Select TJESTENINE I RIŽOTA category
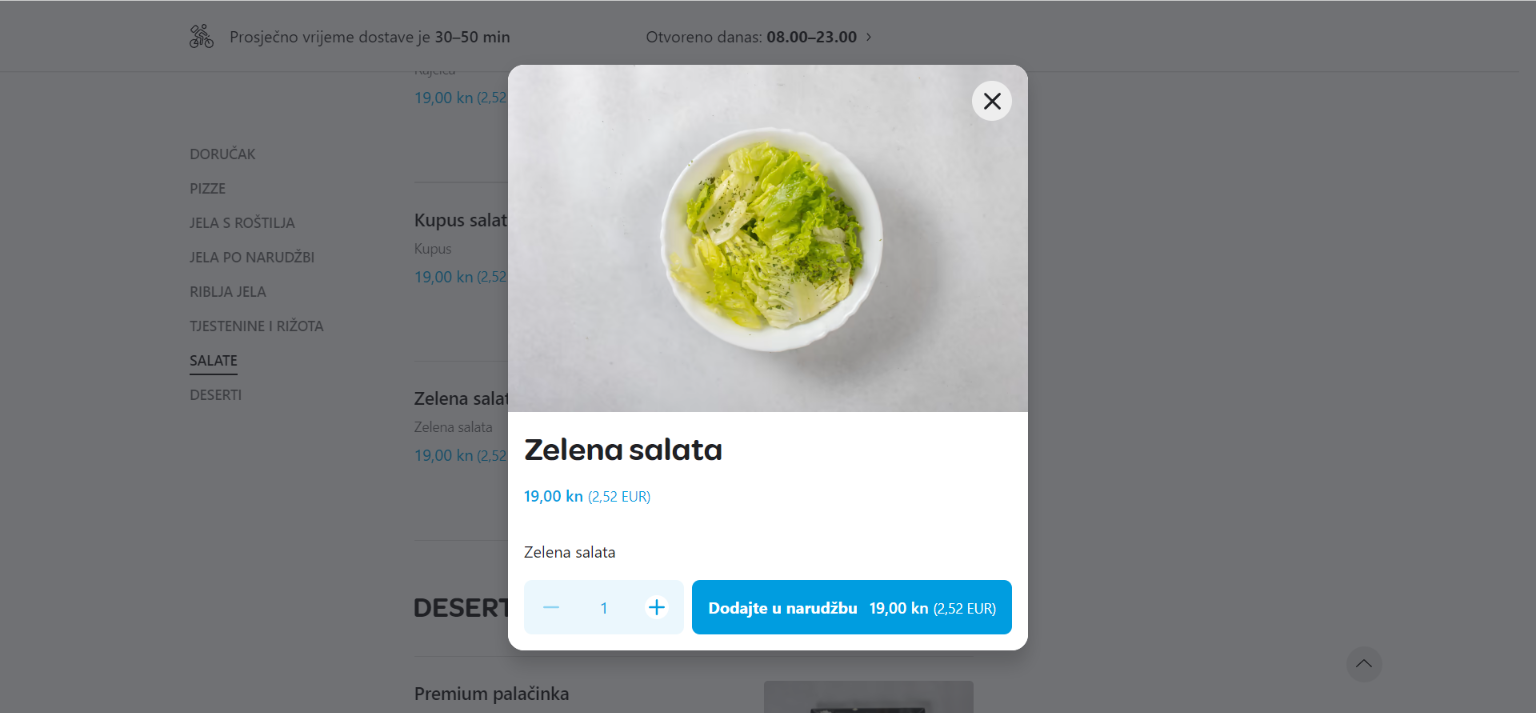This screenshot has width=1536, height=713. pyautogui.click(x=257, y=326)
